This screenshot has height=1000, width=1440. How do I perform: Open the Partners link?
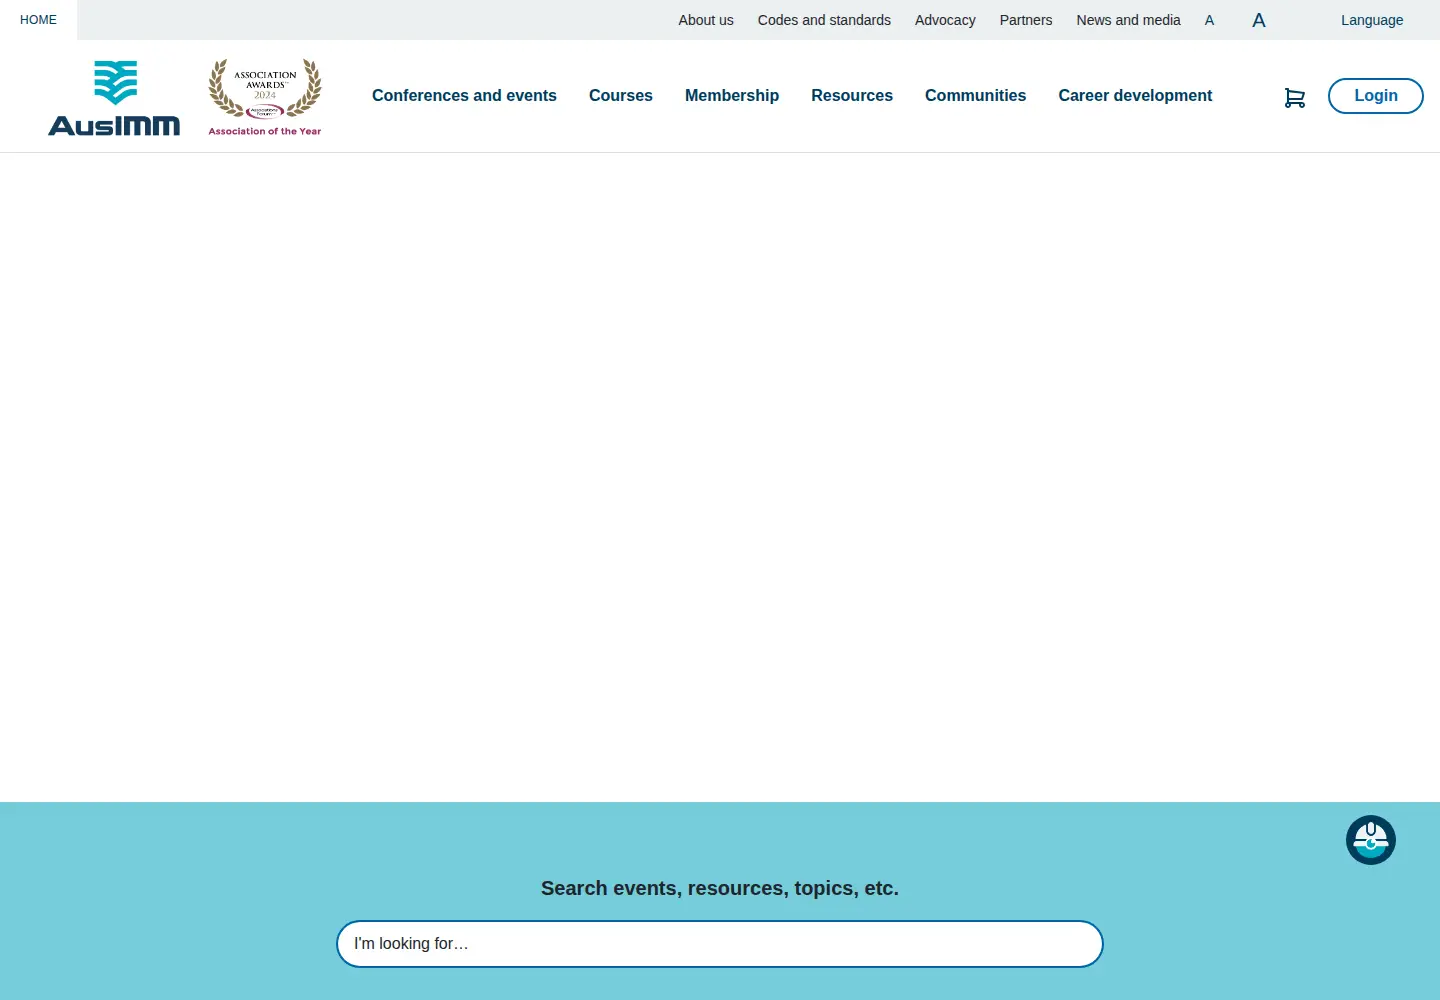pyautogui.click(x=1026, y=20)
